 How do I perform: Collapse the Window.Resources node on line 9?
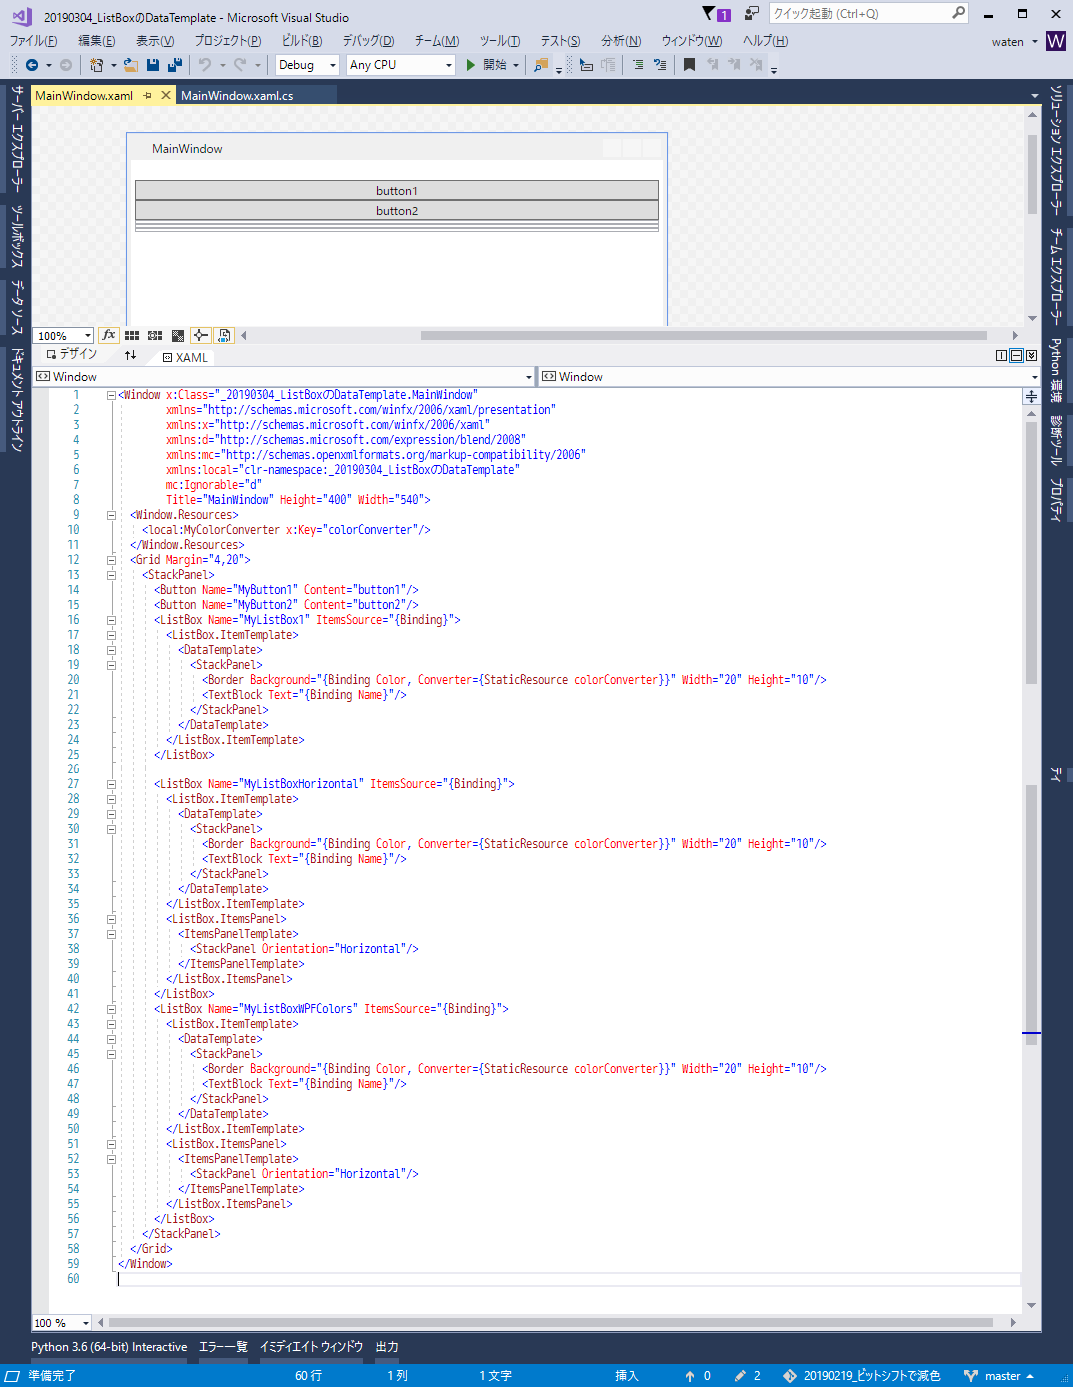click(111, 516)
